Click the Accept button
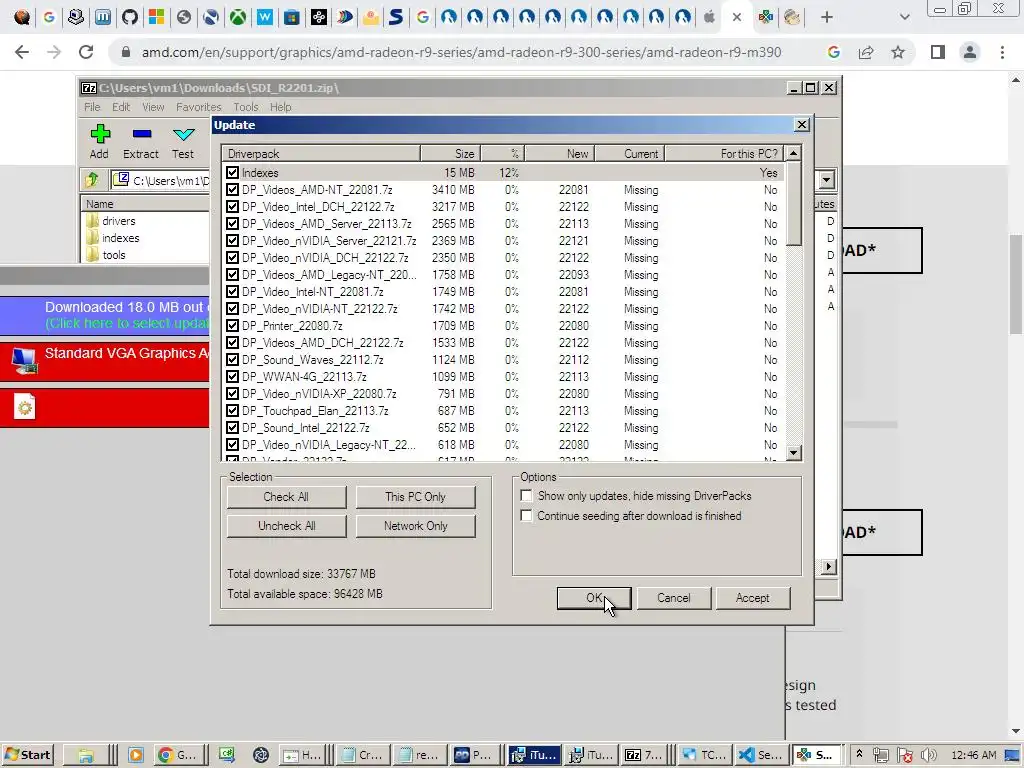 click(x=752, y=598)
